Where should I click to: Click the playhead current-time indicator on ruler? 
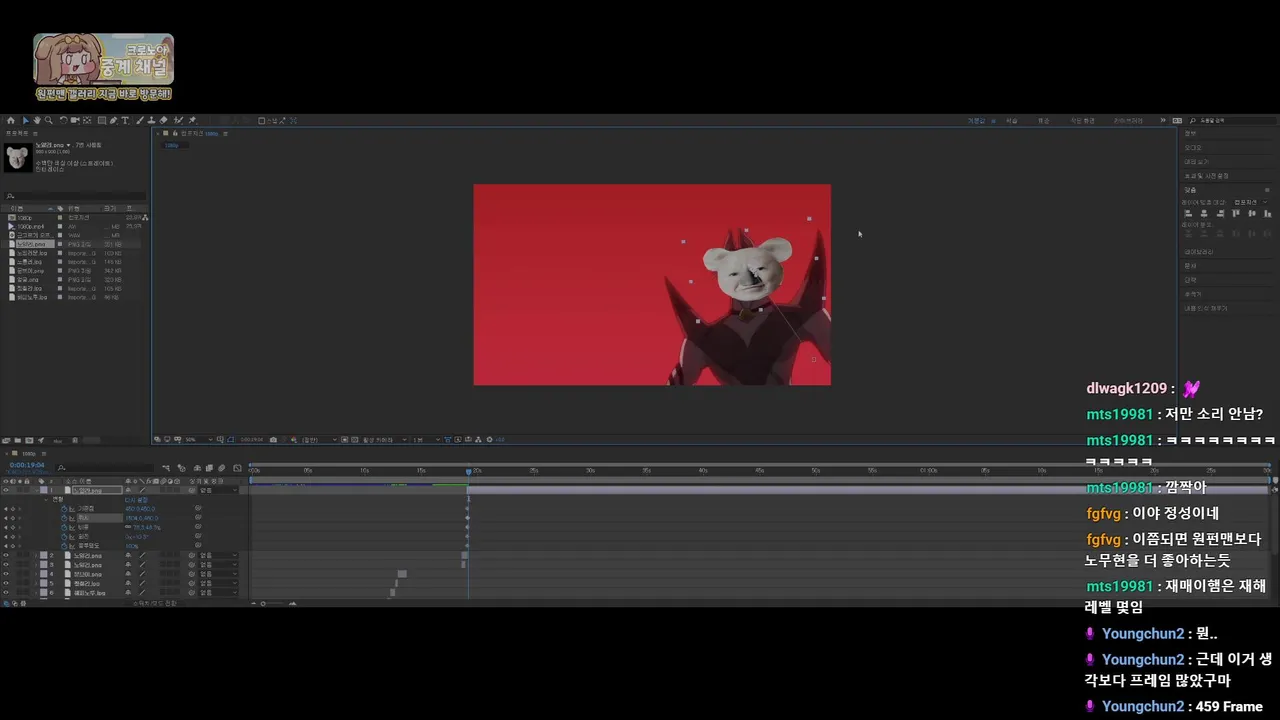click(x=468, y=471)
